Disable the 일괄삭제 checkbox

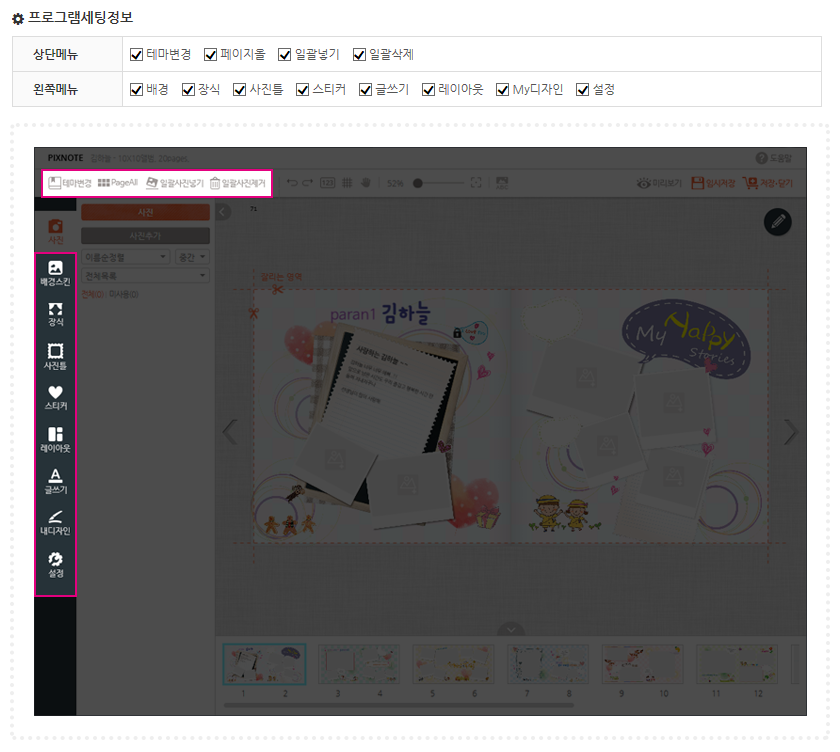coord(359,55)
